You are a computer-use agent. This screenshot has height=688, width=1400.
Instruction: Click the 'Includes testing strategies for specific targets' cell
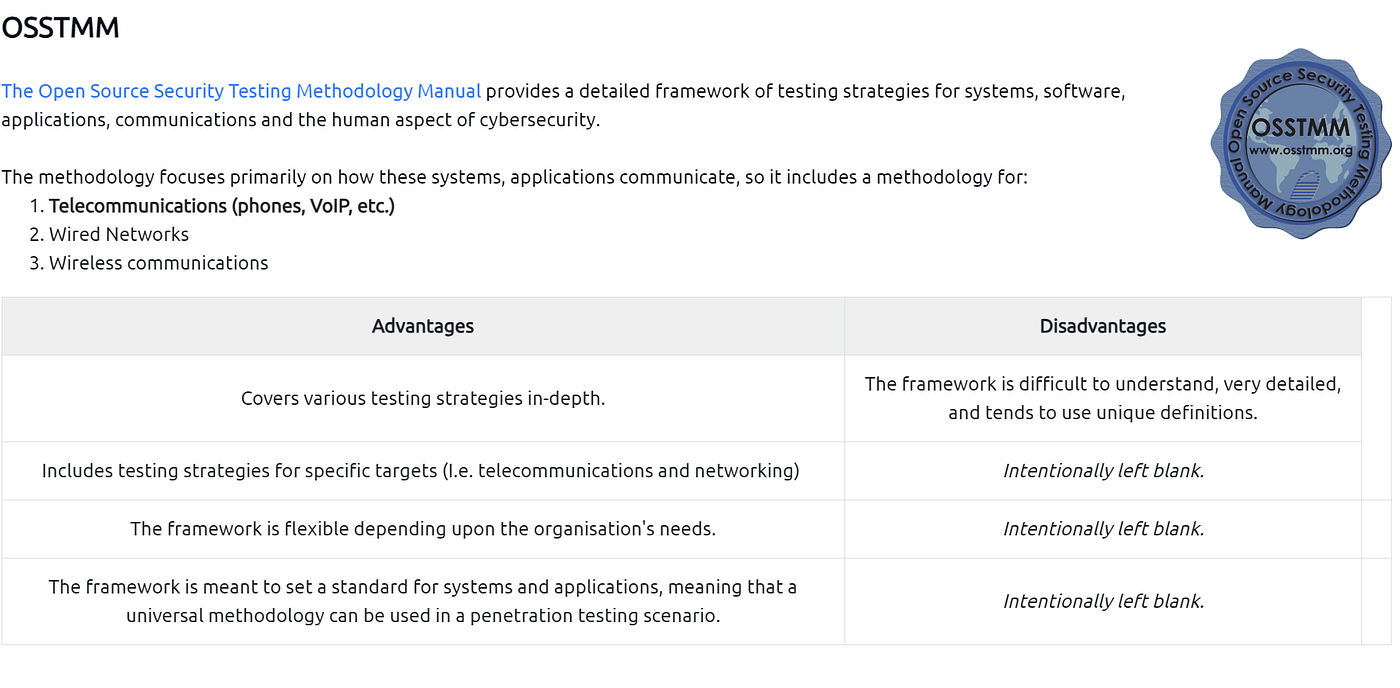[x=421, y=471]
